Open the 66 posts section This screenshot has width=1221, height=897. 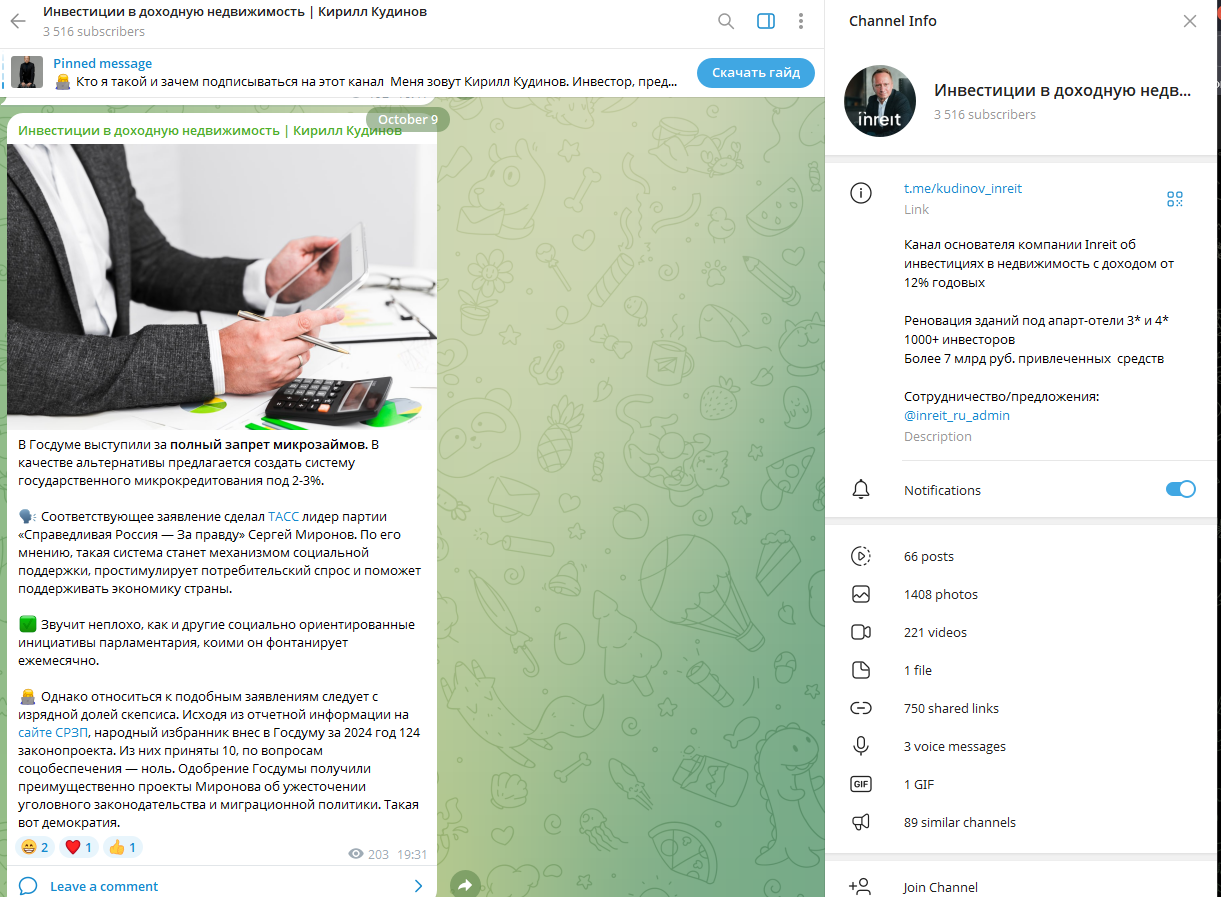1022,556
